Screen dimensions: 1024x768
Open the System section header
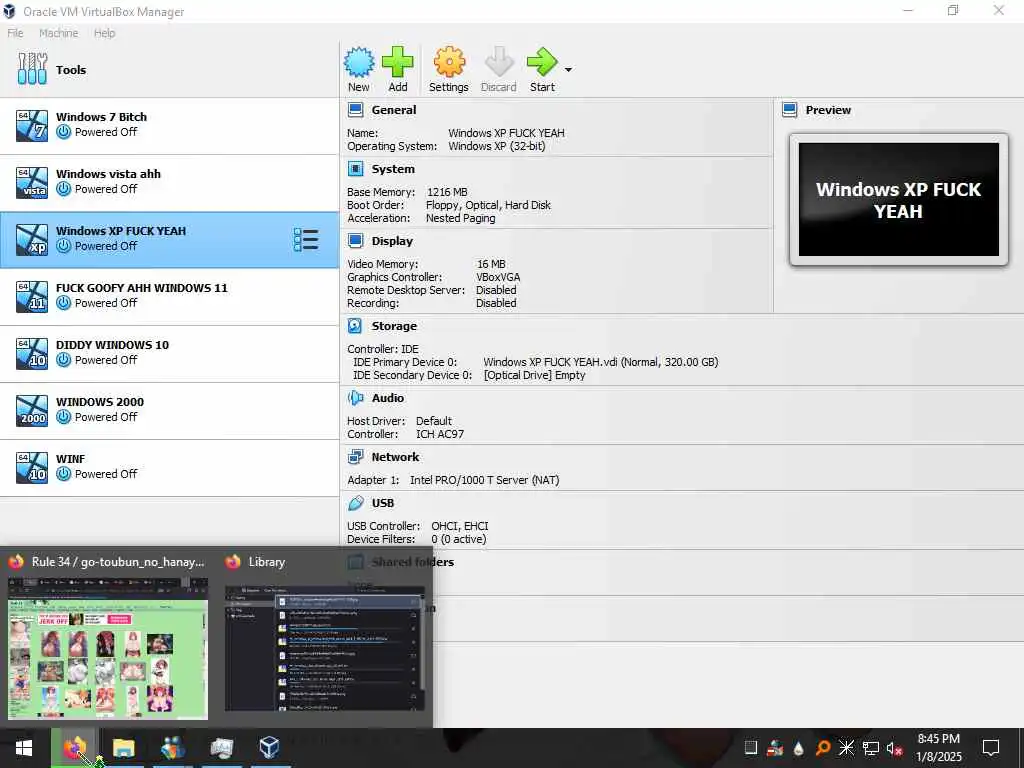click(393, 168)
